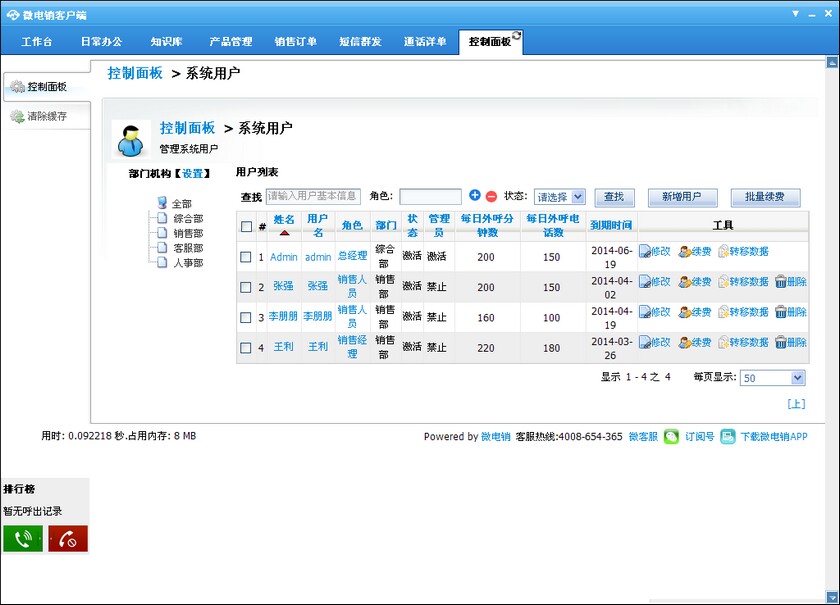The height and width of the screenshot is (605, 840).
Task: Click the blue plus icon beside 角色
Action: click(x=475, y=196)
